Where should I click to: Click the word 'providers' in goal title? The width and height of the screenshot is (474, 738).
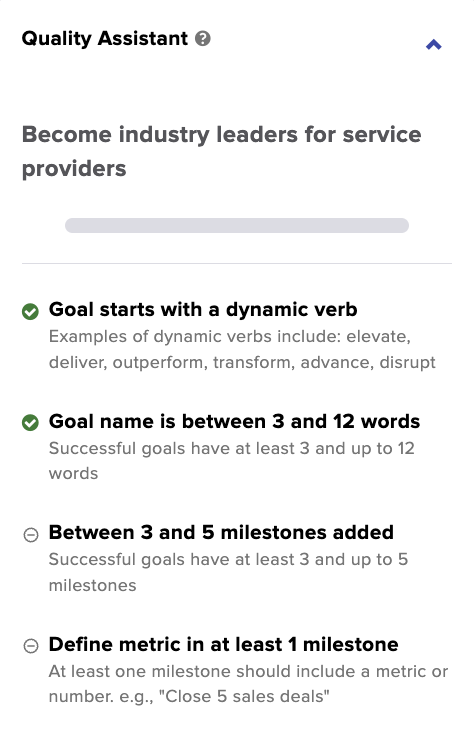(74, 169)
